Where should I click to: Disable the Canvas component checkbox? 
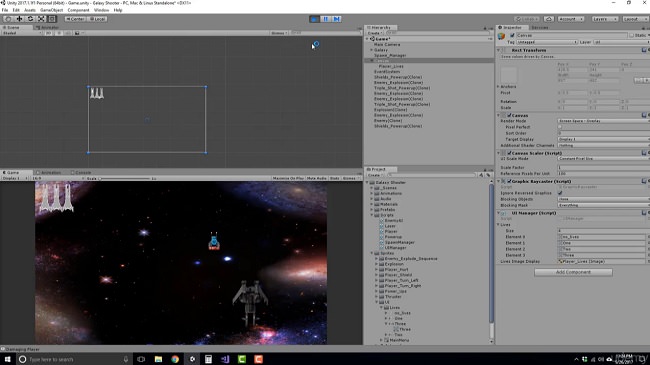pyautogui.click(x=509, y=115)
